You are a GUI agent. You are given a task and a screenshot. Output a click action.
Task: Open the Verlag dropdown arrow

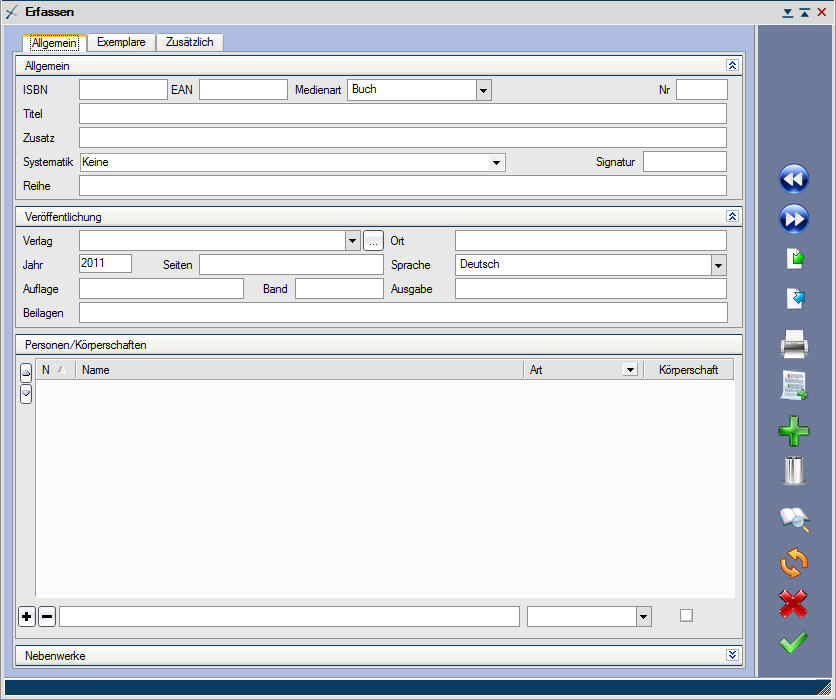pos(352,241)
